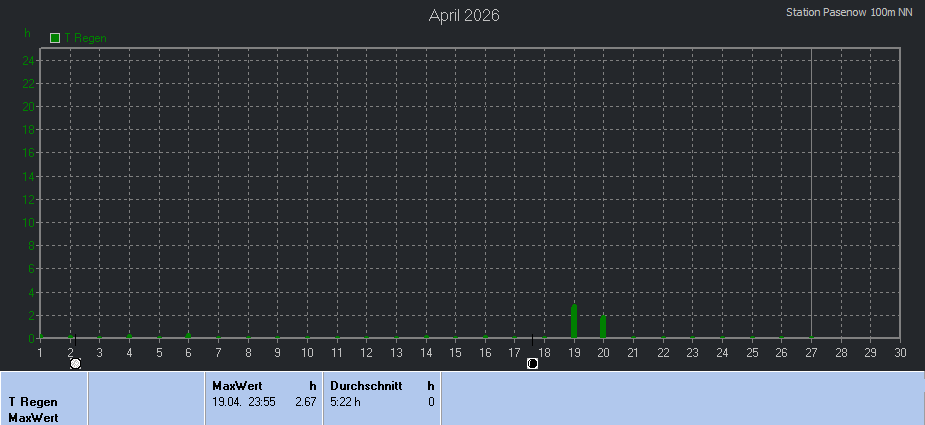This screenshot has width=925, height=425.
Task: Click day 30 on the x-axis
Action: tap(900, 352)
